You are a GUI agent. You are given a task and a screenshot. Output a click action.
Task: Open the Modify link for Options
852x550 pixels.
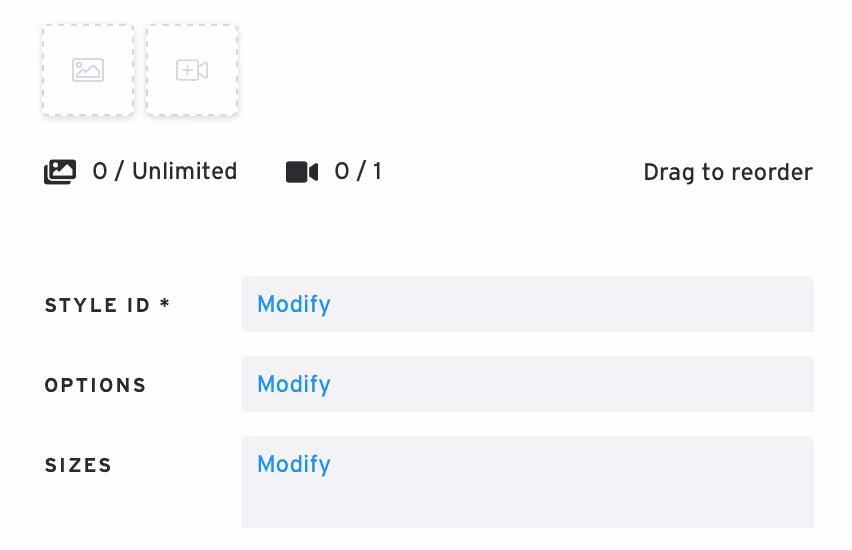coord(293,384)
